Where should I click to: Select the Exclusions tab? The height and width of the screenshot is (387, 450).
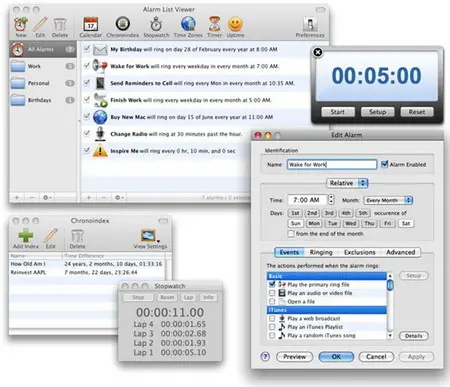[360, 252]
